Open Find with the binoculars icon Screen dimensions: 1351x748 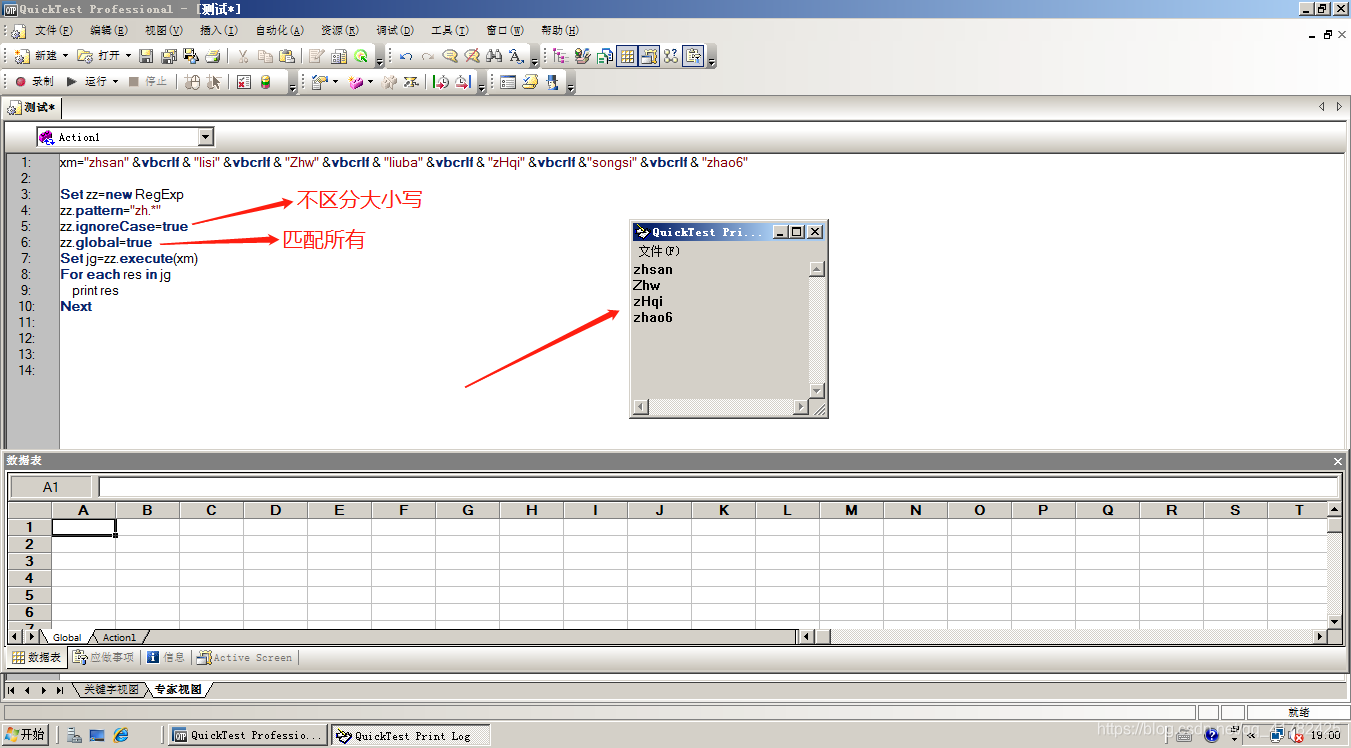tap(494, 56)
